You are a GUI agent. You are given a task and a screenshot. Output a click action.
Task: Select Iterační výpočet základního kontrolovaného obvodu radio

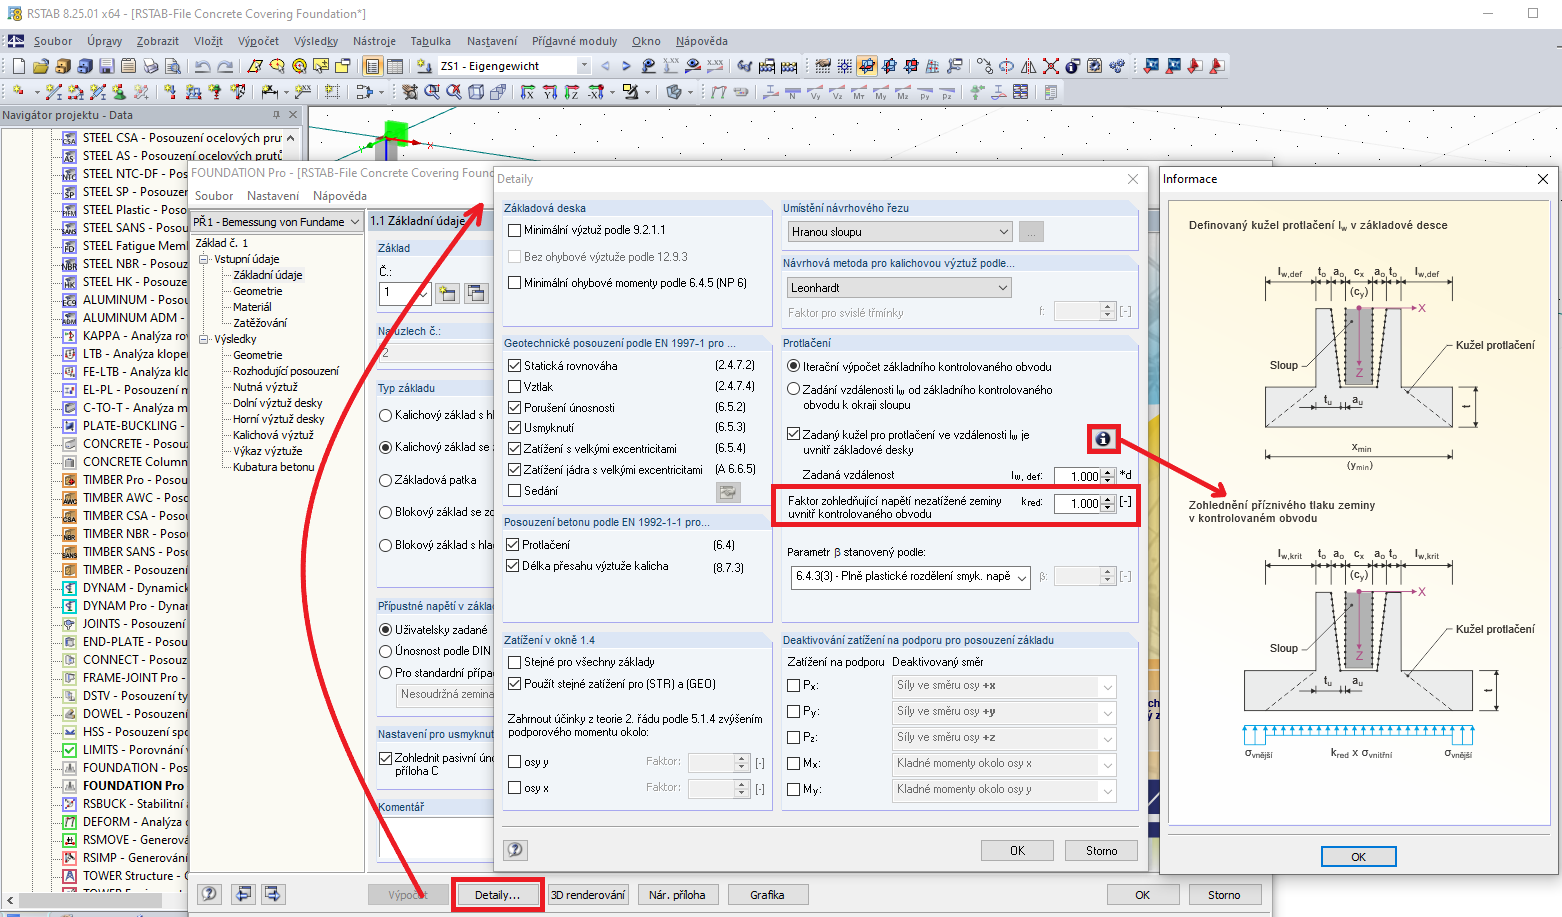[x=794, y=367]
